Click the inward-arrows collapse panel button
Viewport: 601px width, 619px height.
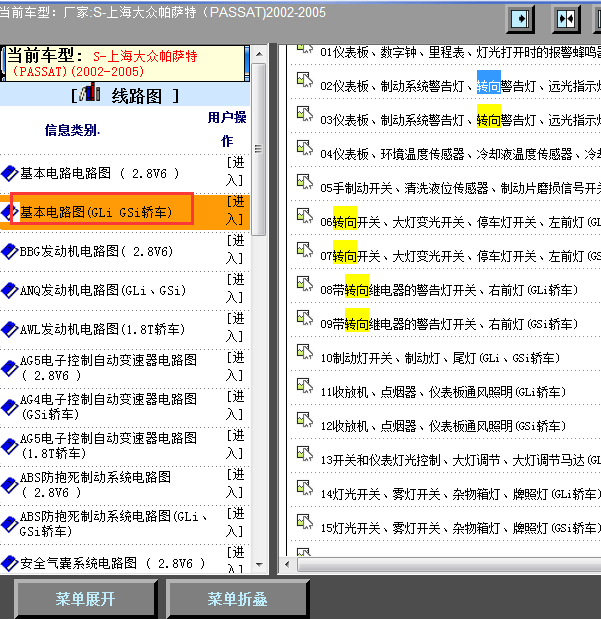566,19
